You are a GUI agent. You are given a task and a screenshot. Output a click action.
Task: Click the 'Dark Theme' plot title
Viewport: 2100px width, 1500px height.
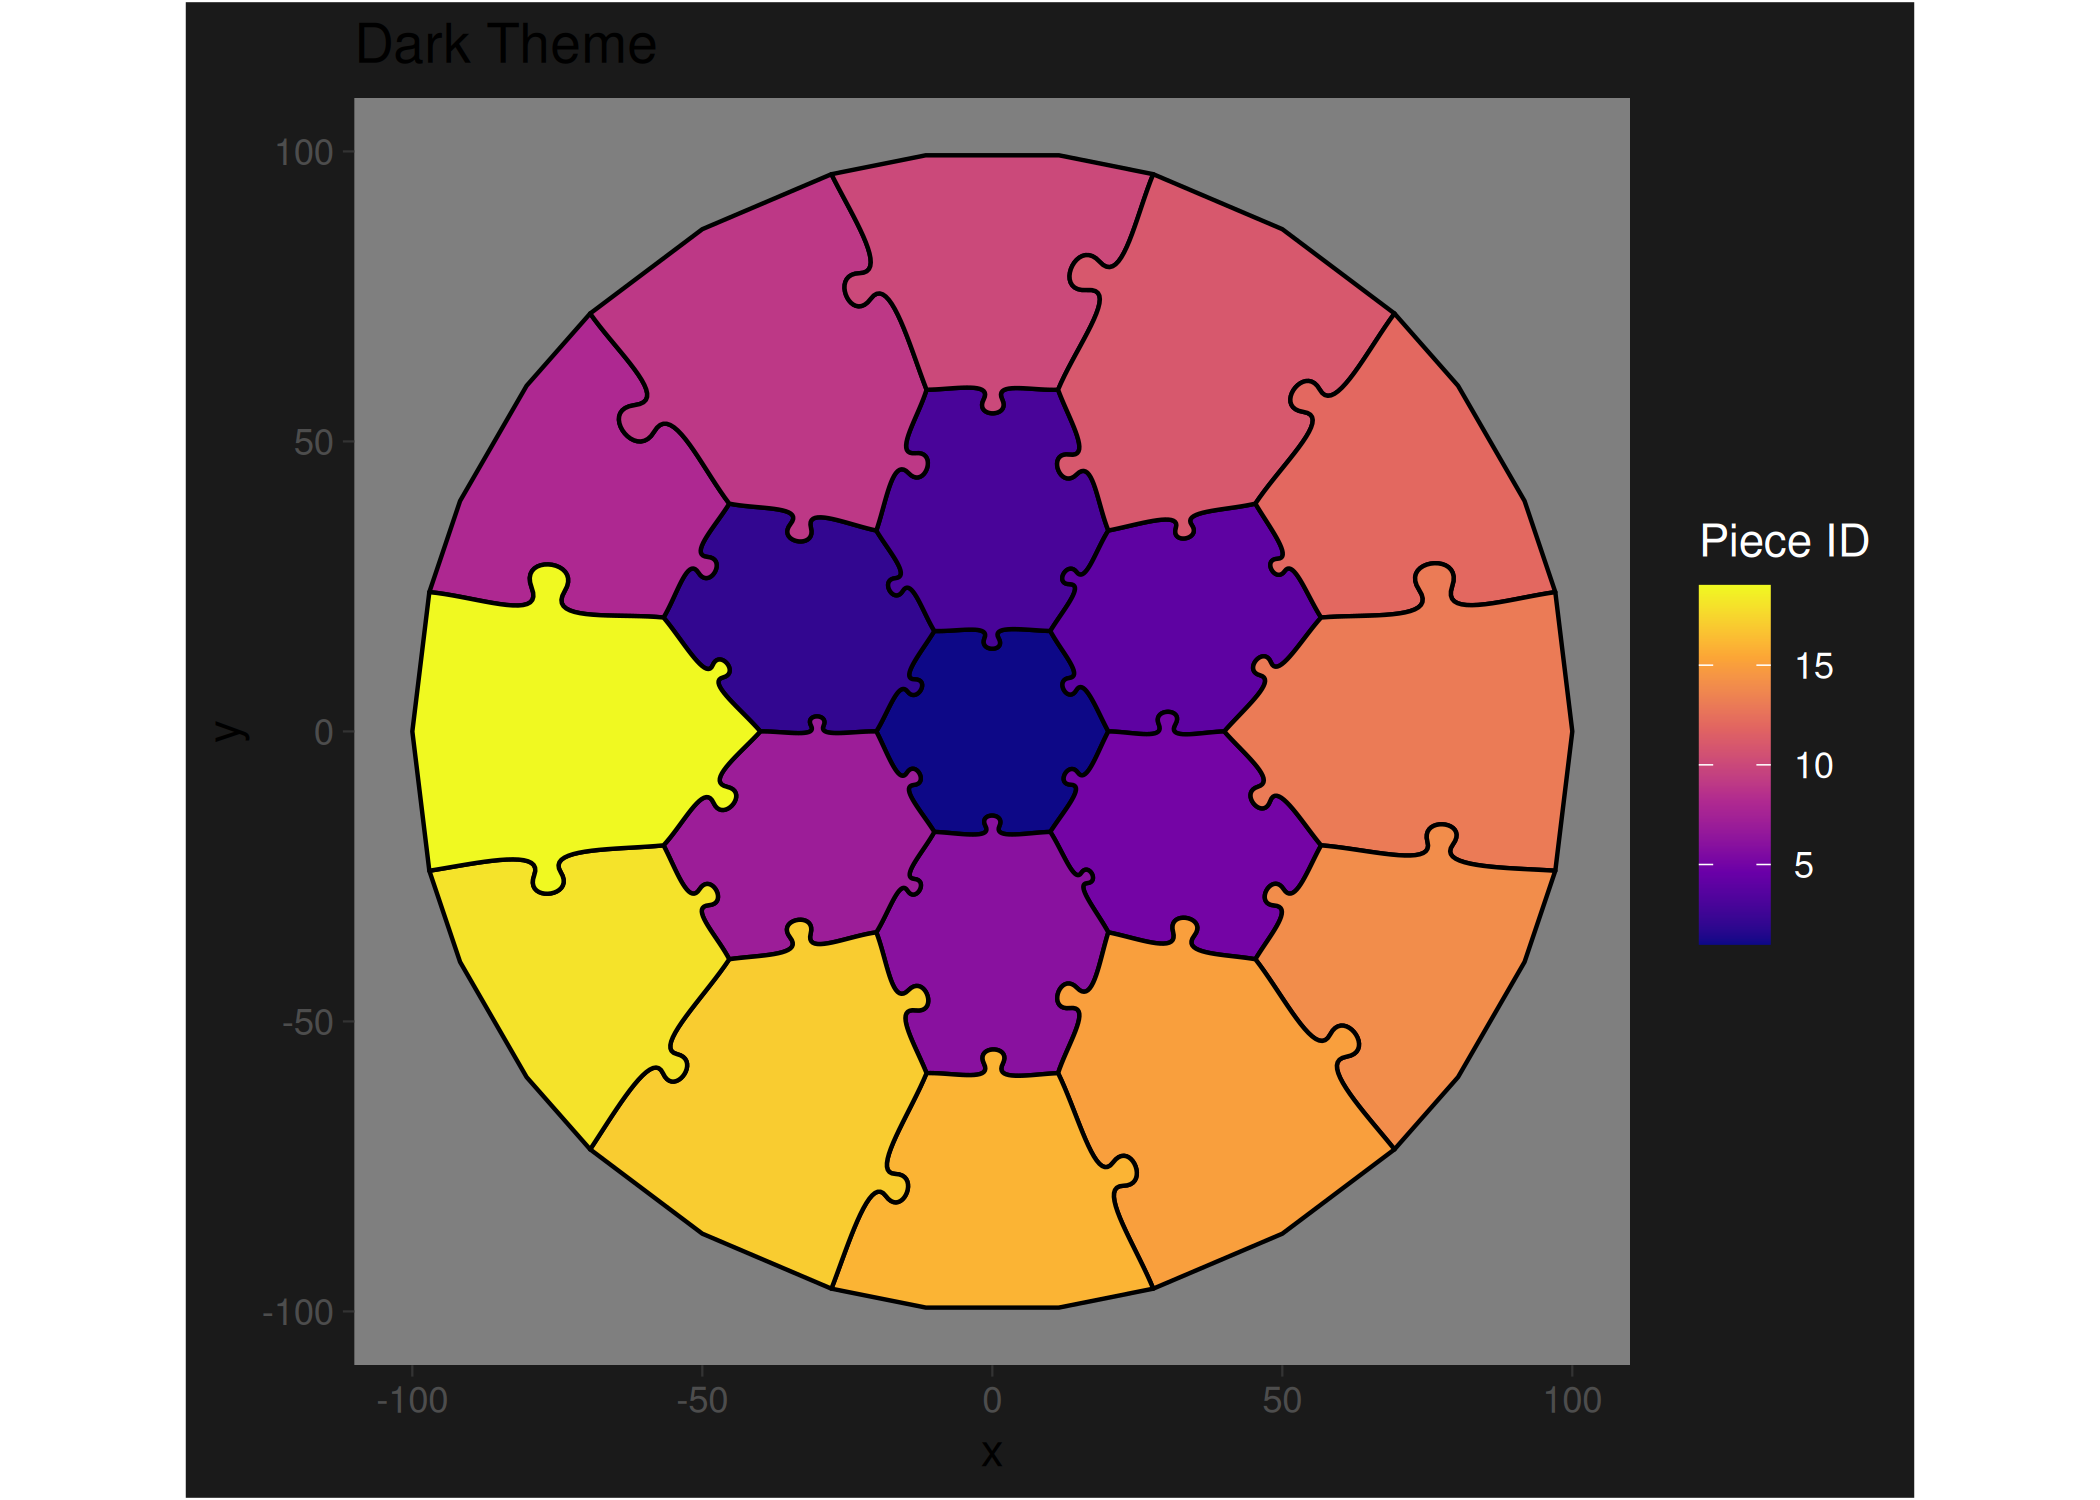point(505,45)
